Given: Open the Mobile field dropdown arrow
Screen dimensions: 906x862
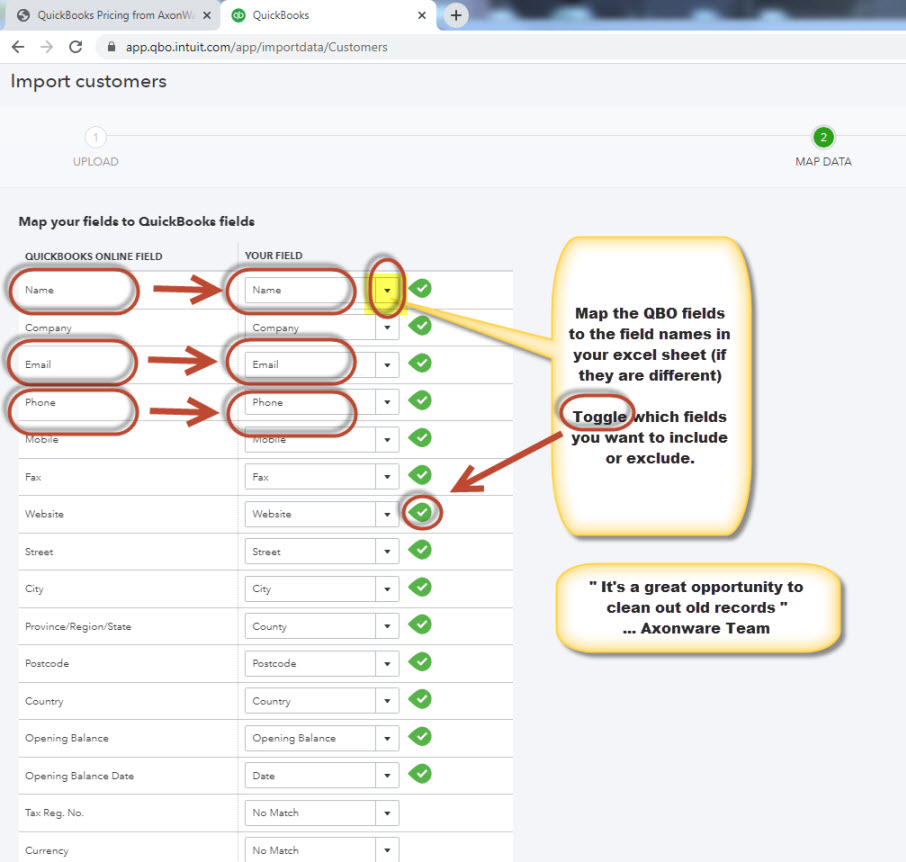Looking at the screenshot, I should 387,440.
